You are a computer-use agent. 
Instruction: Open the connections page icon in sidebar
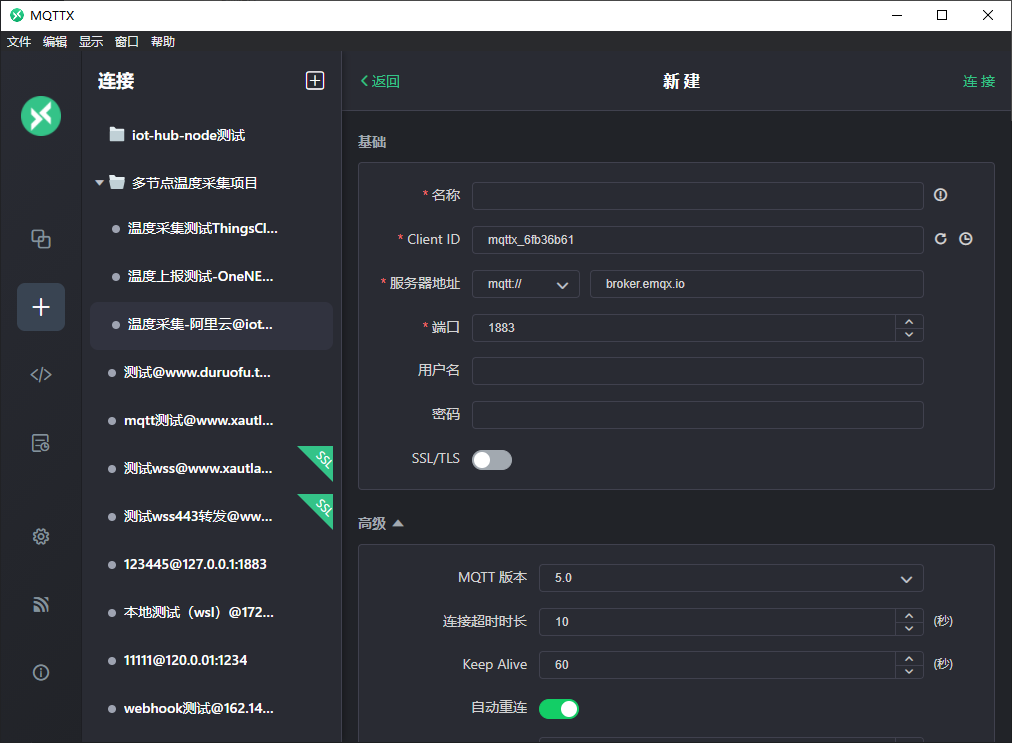[41, 239]
